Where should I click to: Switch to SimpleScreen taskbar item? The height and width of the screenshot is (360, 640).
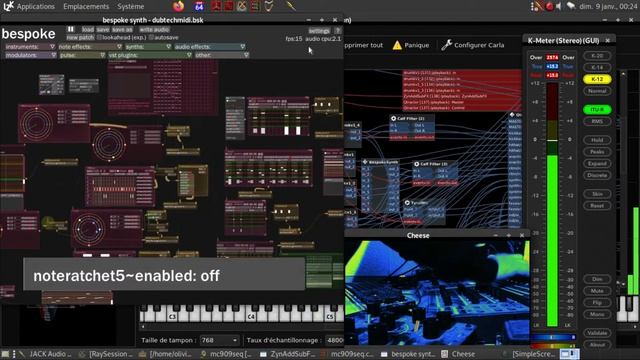click(x=529, y=354)
